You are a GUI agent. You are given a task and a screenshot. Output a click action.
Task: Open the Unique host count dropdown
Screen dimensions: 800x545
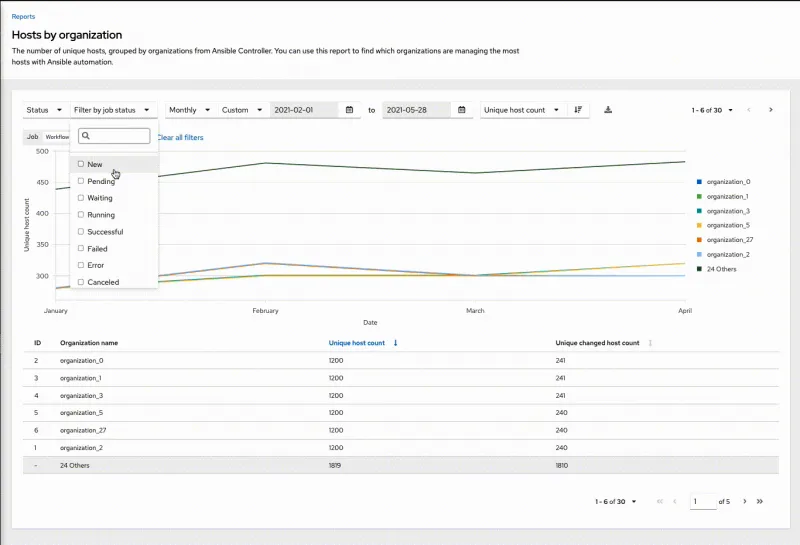click(x=522, y=110)
